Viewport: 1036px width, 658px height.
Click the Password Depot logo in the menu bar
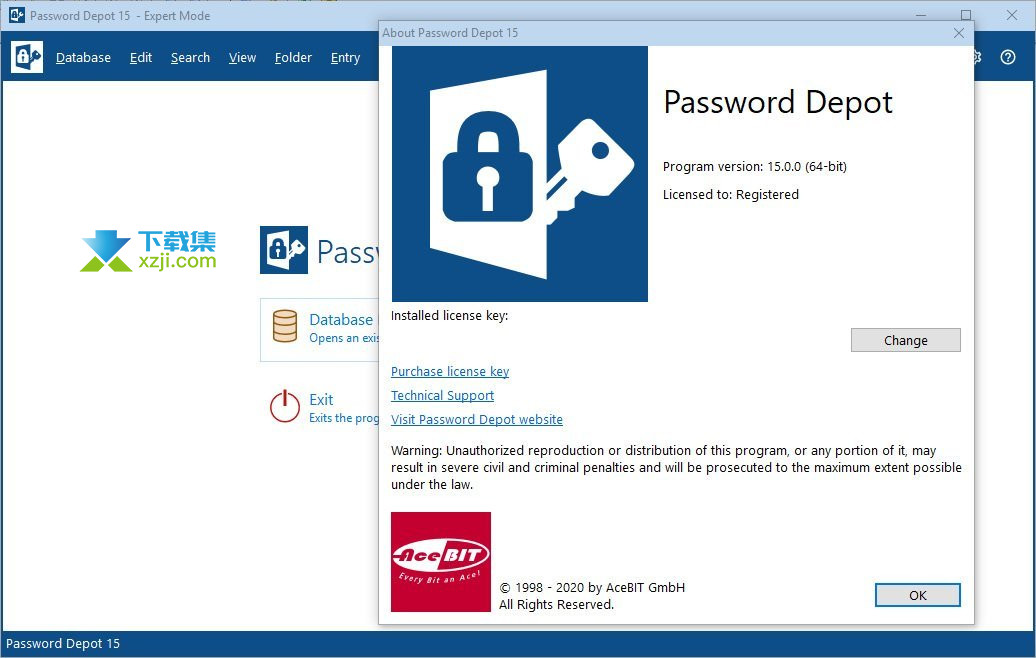(27, 57)
